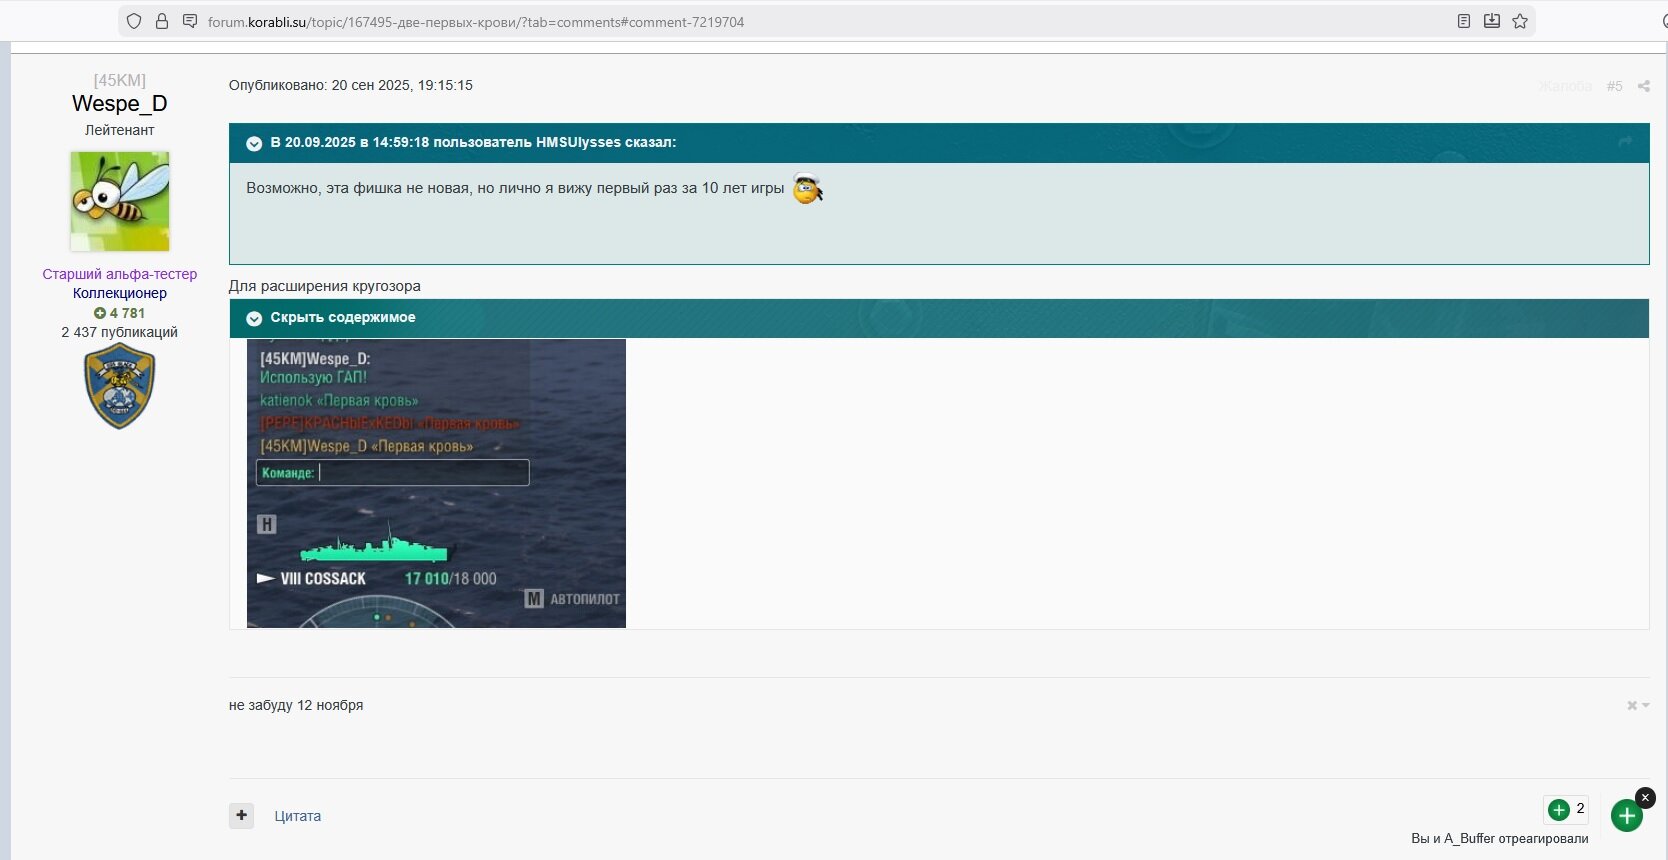Viewport: 1668px width, 860px height.
Task: Collapse the spoiler "Скрыть содержимое"
Action: [x=254, y=318]
